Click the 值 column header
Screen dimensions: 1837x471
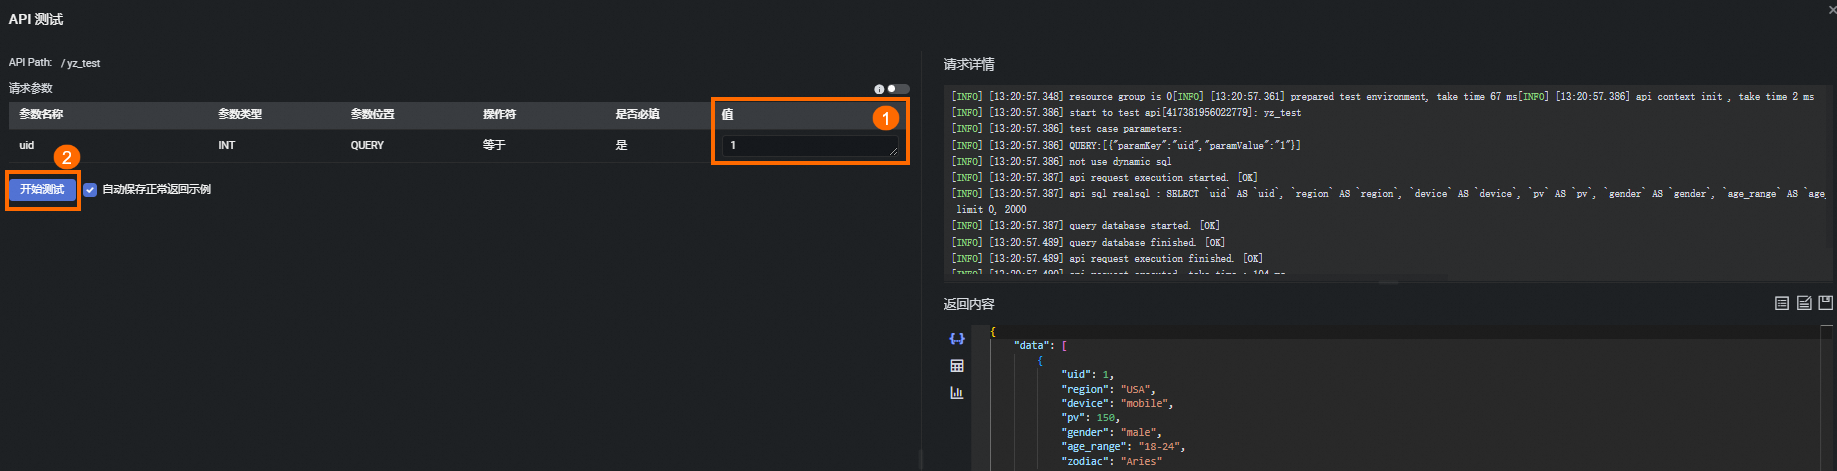tap(728, 114)
